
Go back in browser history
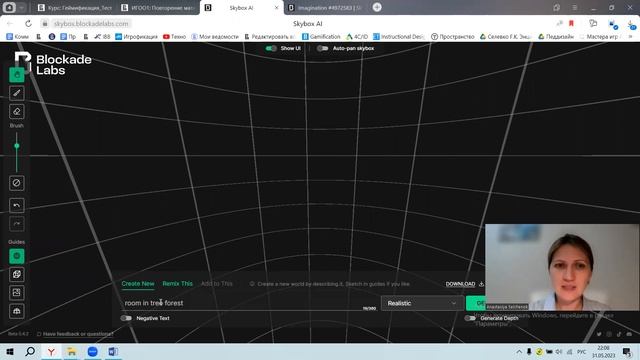(x=10, y=24)
